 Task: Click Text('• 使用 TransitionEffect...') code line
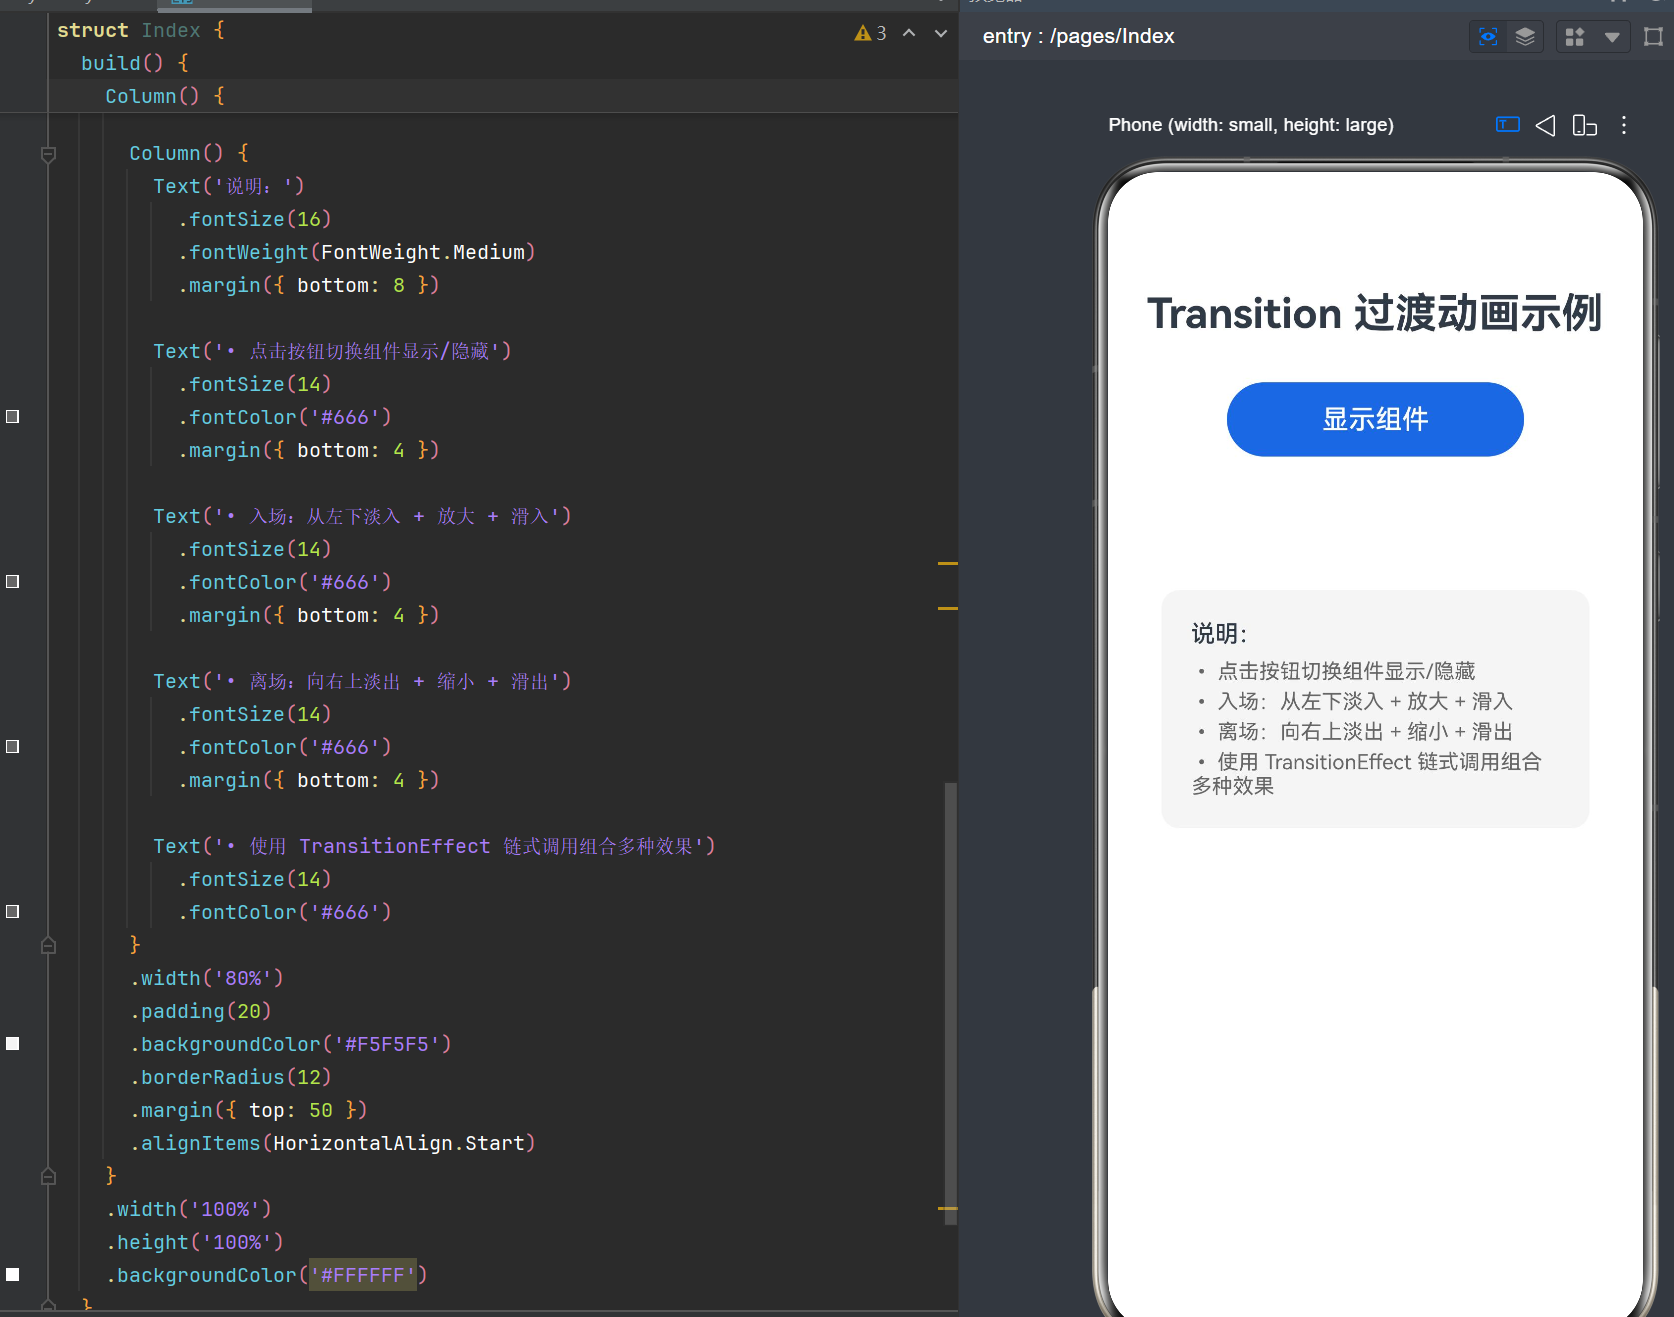[434, 846]
